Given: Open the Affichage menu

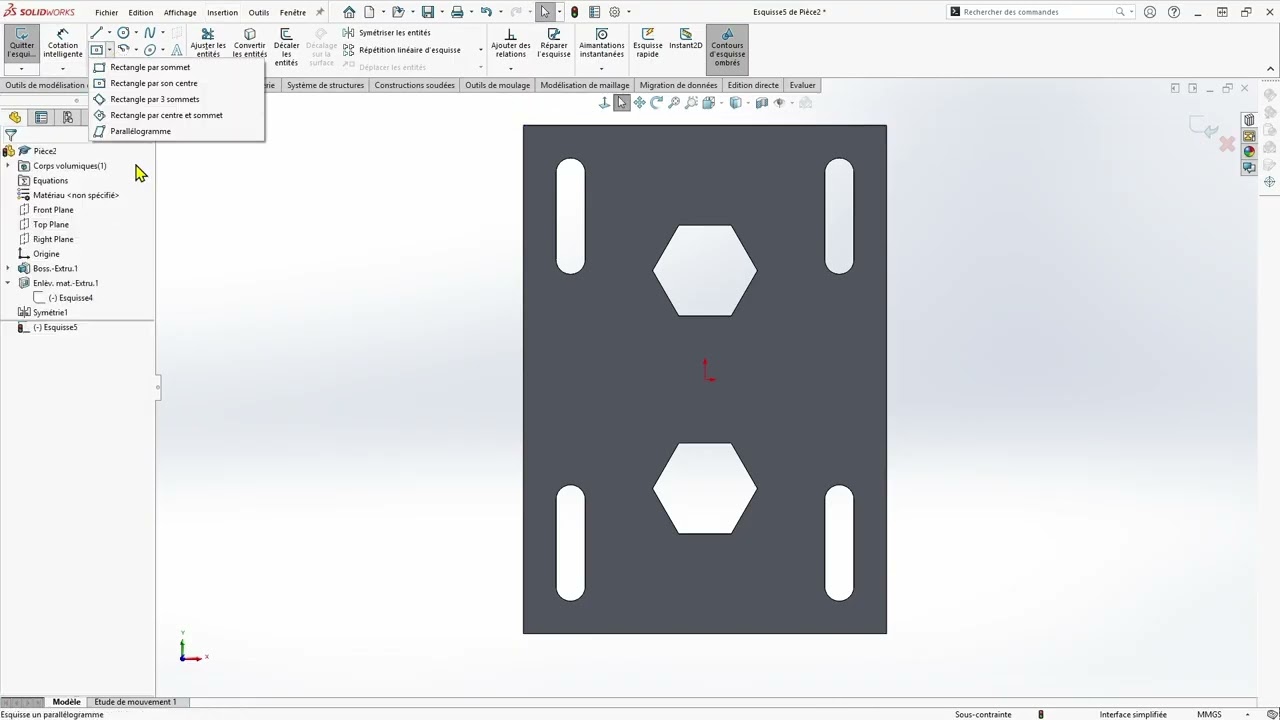Looking at the screenshot, I should click(180, 12).
